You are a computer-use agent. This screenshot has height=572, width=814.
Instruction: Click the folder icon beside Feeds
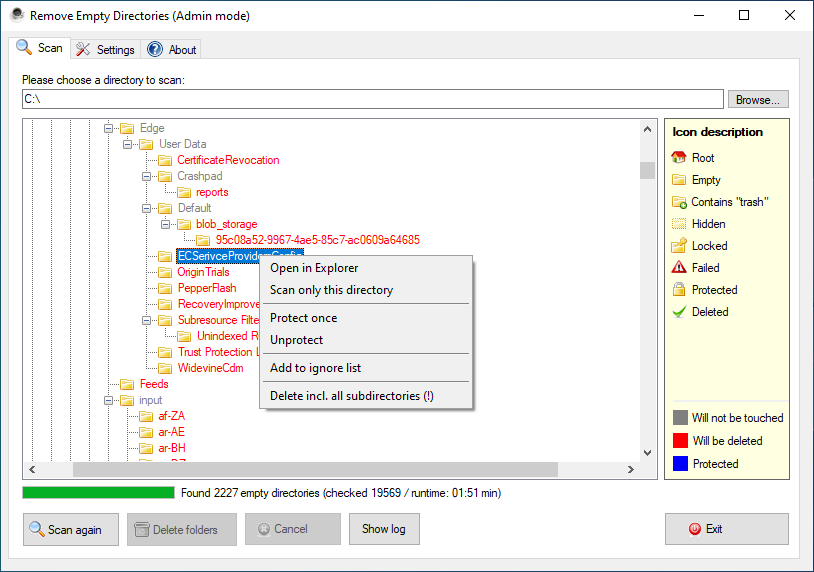(x=127, y=384)
